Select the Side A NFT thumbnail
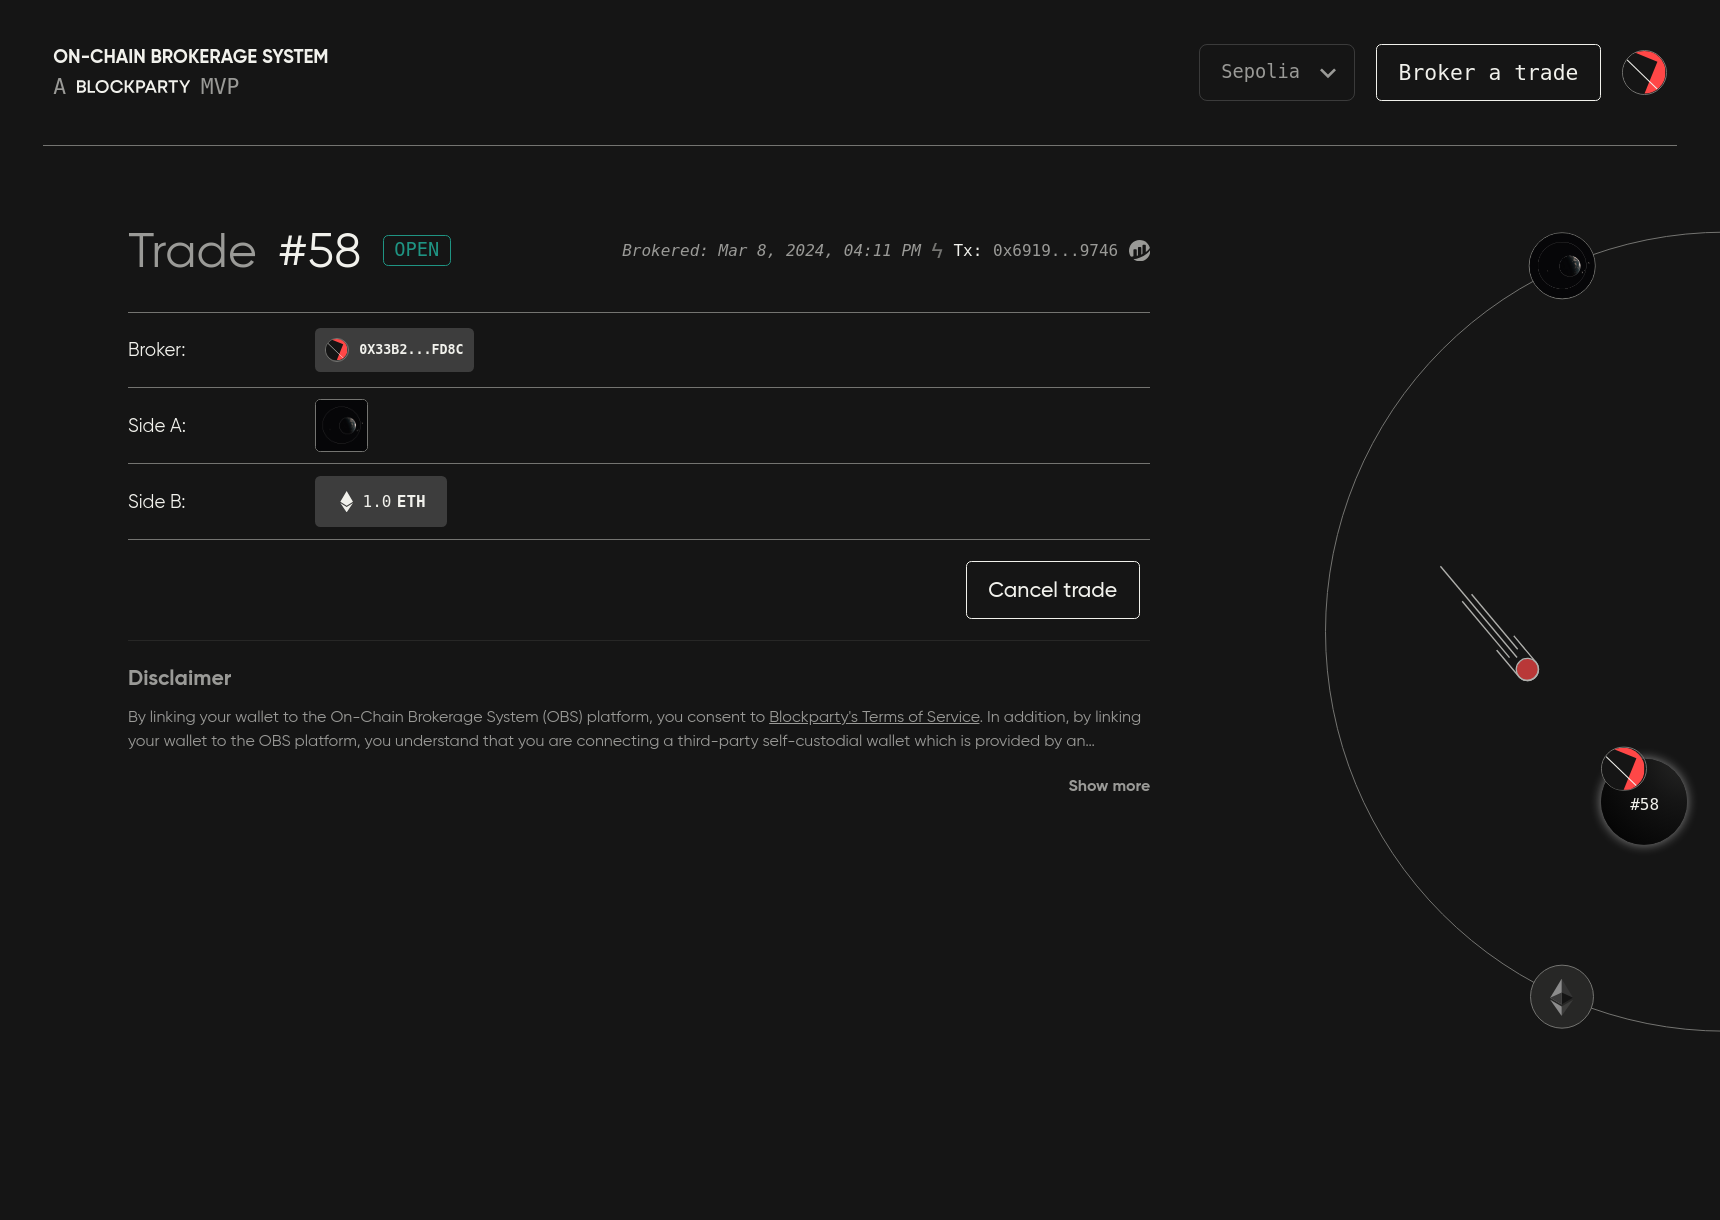 click(341, 426)
